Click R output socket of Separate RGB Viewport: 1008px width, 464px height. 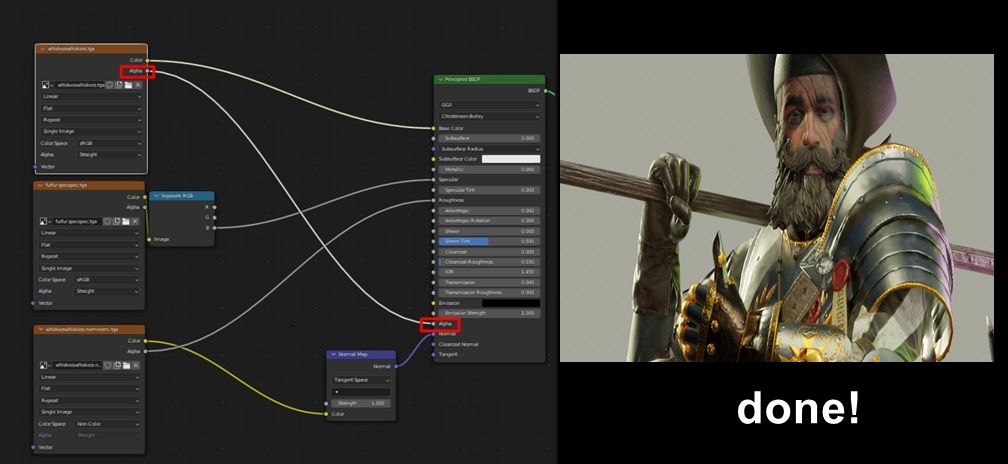[x=215, y=207]
